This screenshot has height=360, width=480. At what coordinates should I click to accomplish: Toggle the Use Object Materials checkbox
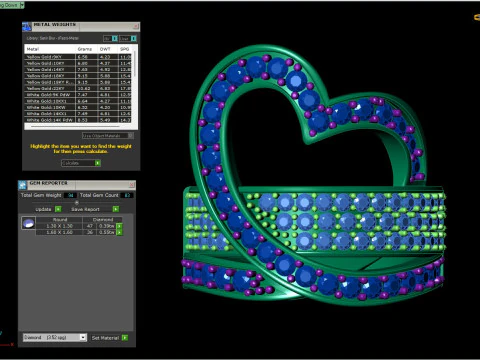(x=131, y=136)
